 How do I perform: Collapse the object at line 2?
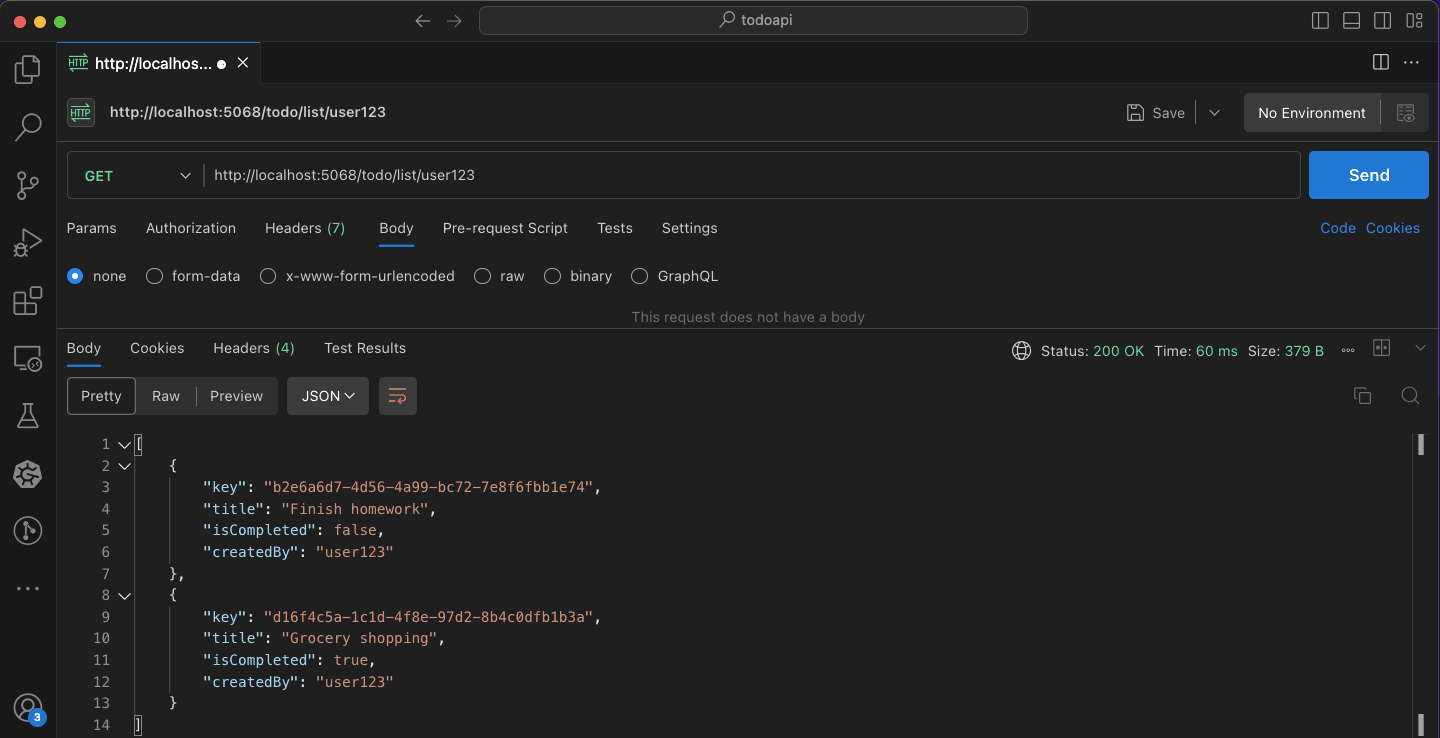tap(124, 466)
